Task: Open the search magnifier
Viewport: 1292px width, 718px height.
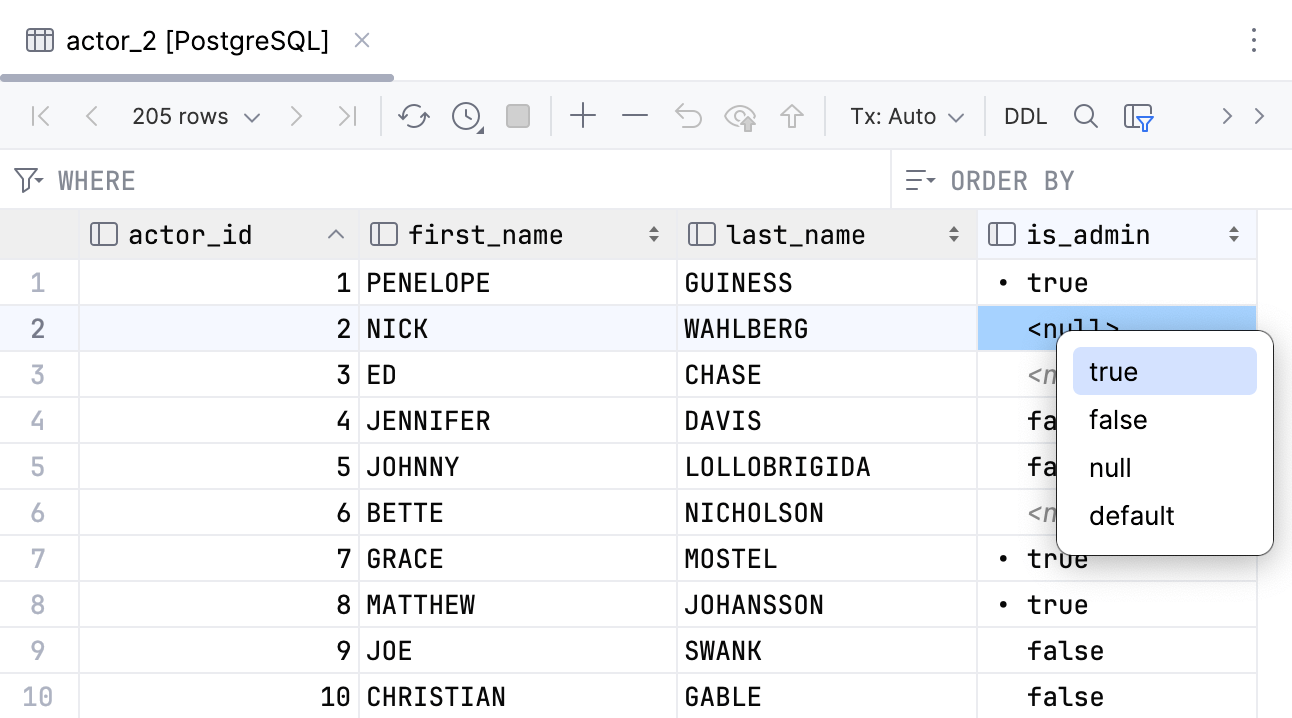Action: (x=1086, y=116)
